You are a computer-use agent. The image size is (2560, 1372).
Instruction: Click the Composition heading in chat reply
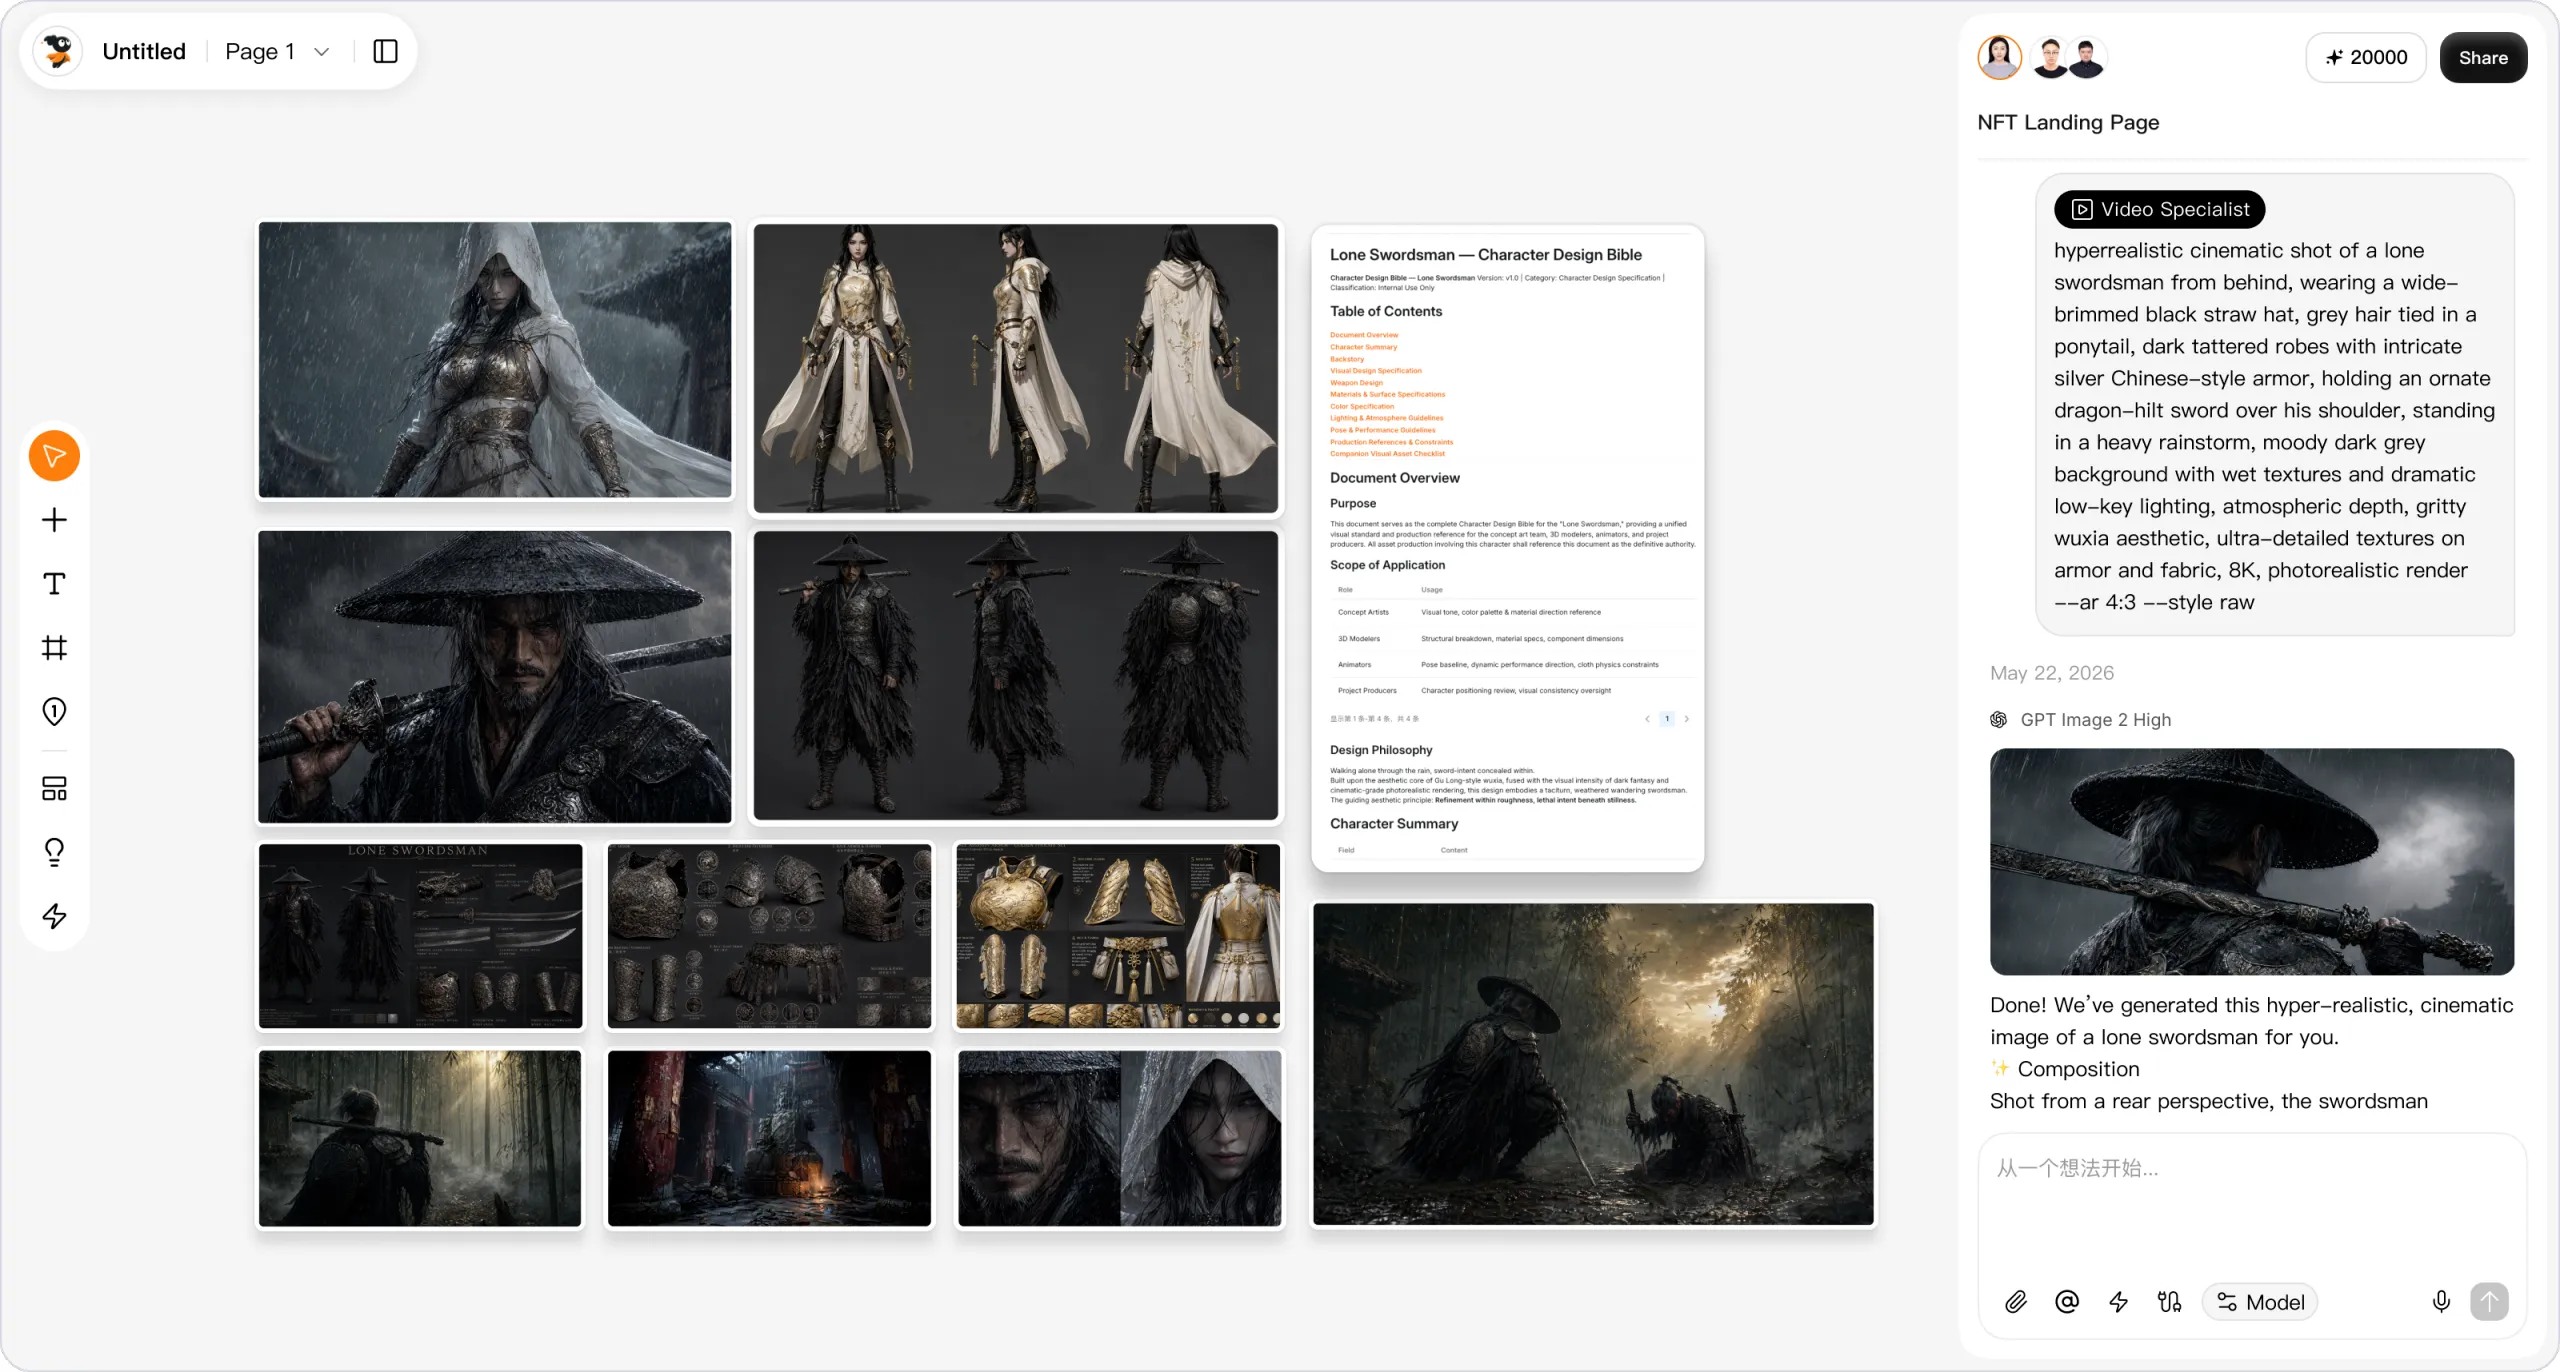pos(2078,1069)
